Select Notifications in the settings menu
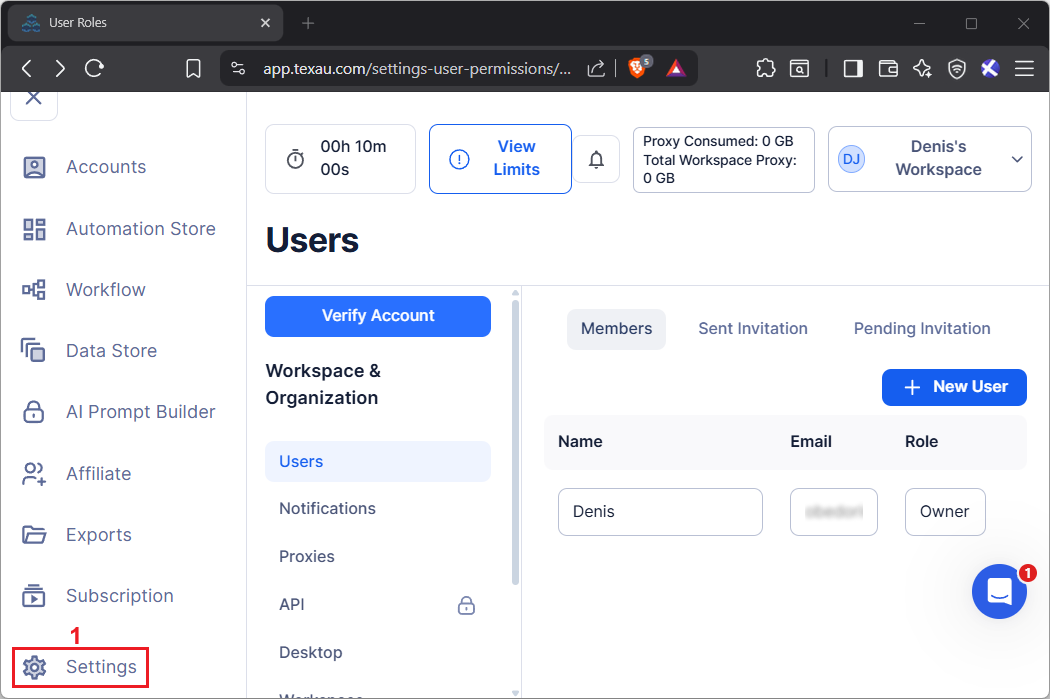 [x=327, y=509]
